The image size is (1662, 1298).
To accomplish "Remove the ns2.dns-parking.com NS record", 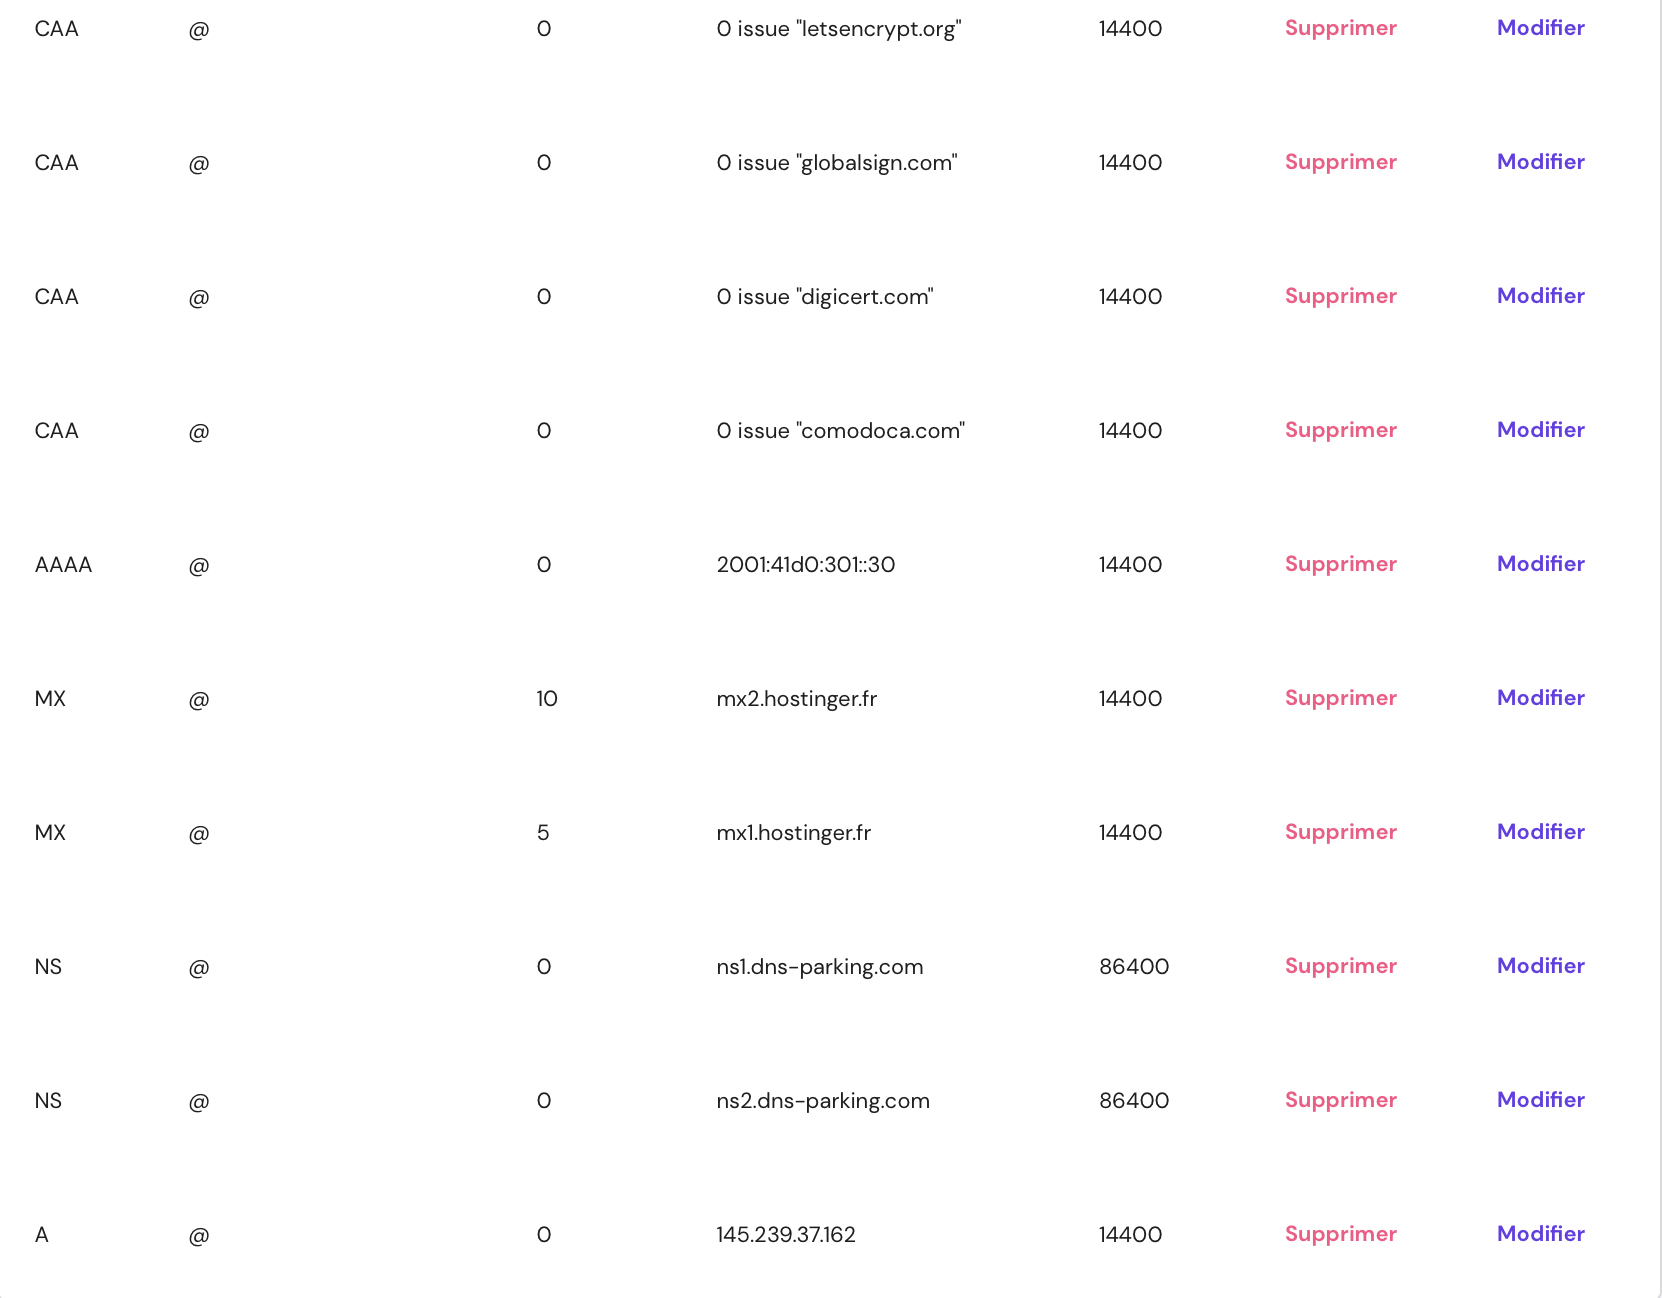I will (1340, 1100).
